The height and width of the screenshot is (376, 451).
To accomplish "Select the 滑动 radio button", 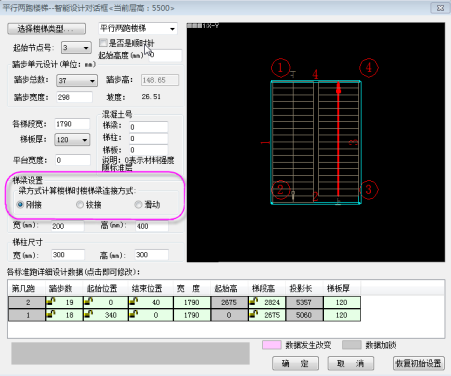I will coord(138,204).
